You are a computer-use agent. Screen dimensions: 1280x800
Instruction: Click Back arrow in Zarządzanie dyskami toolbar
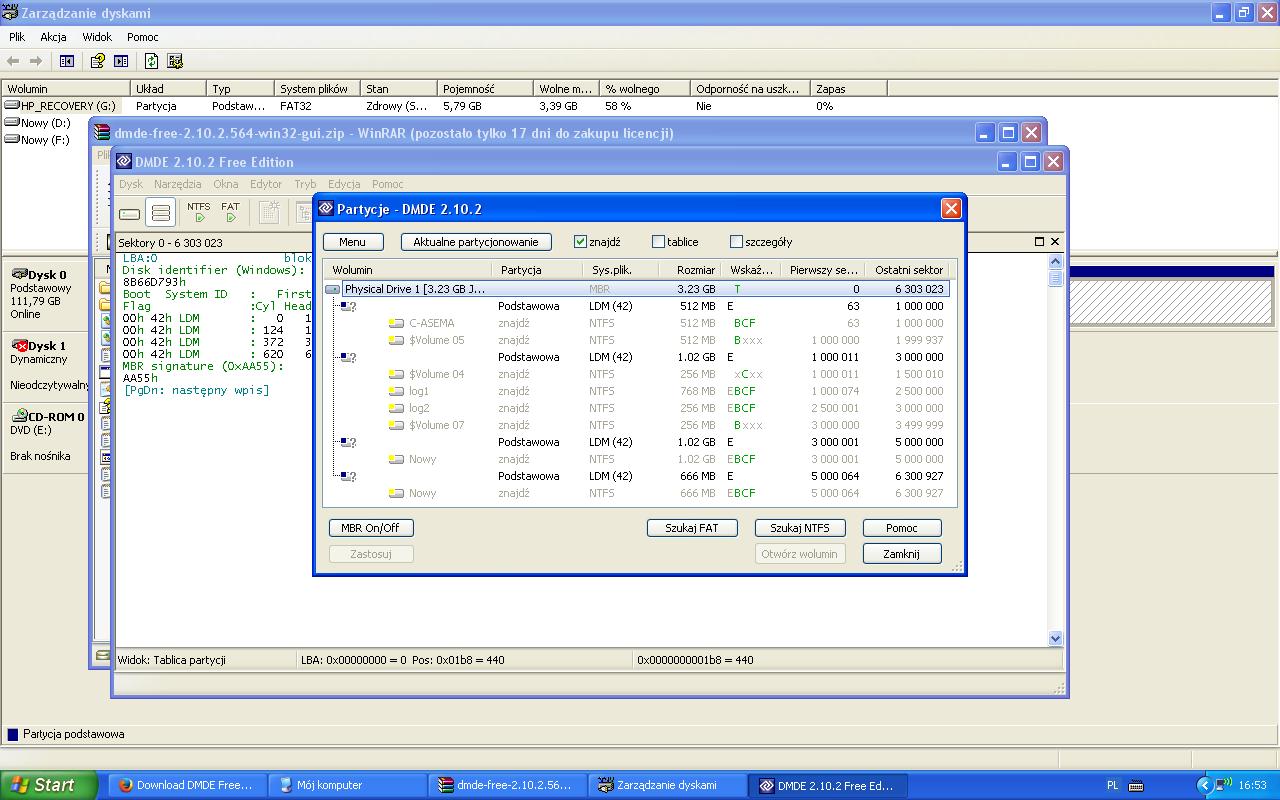[13, 61]
